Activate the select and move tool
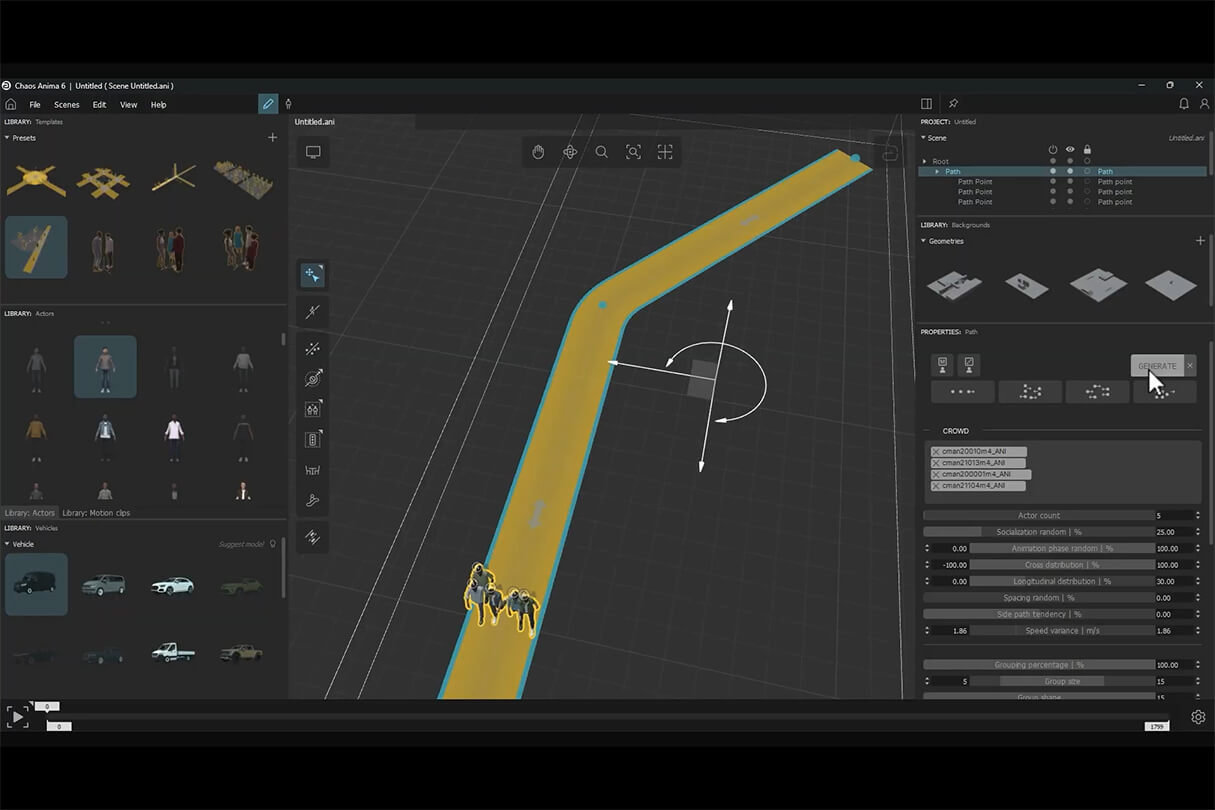This screenshot has width=1215, height=810. [313, 275]
